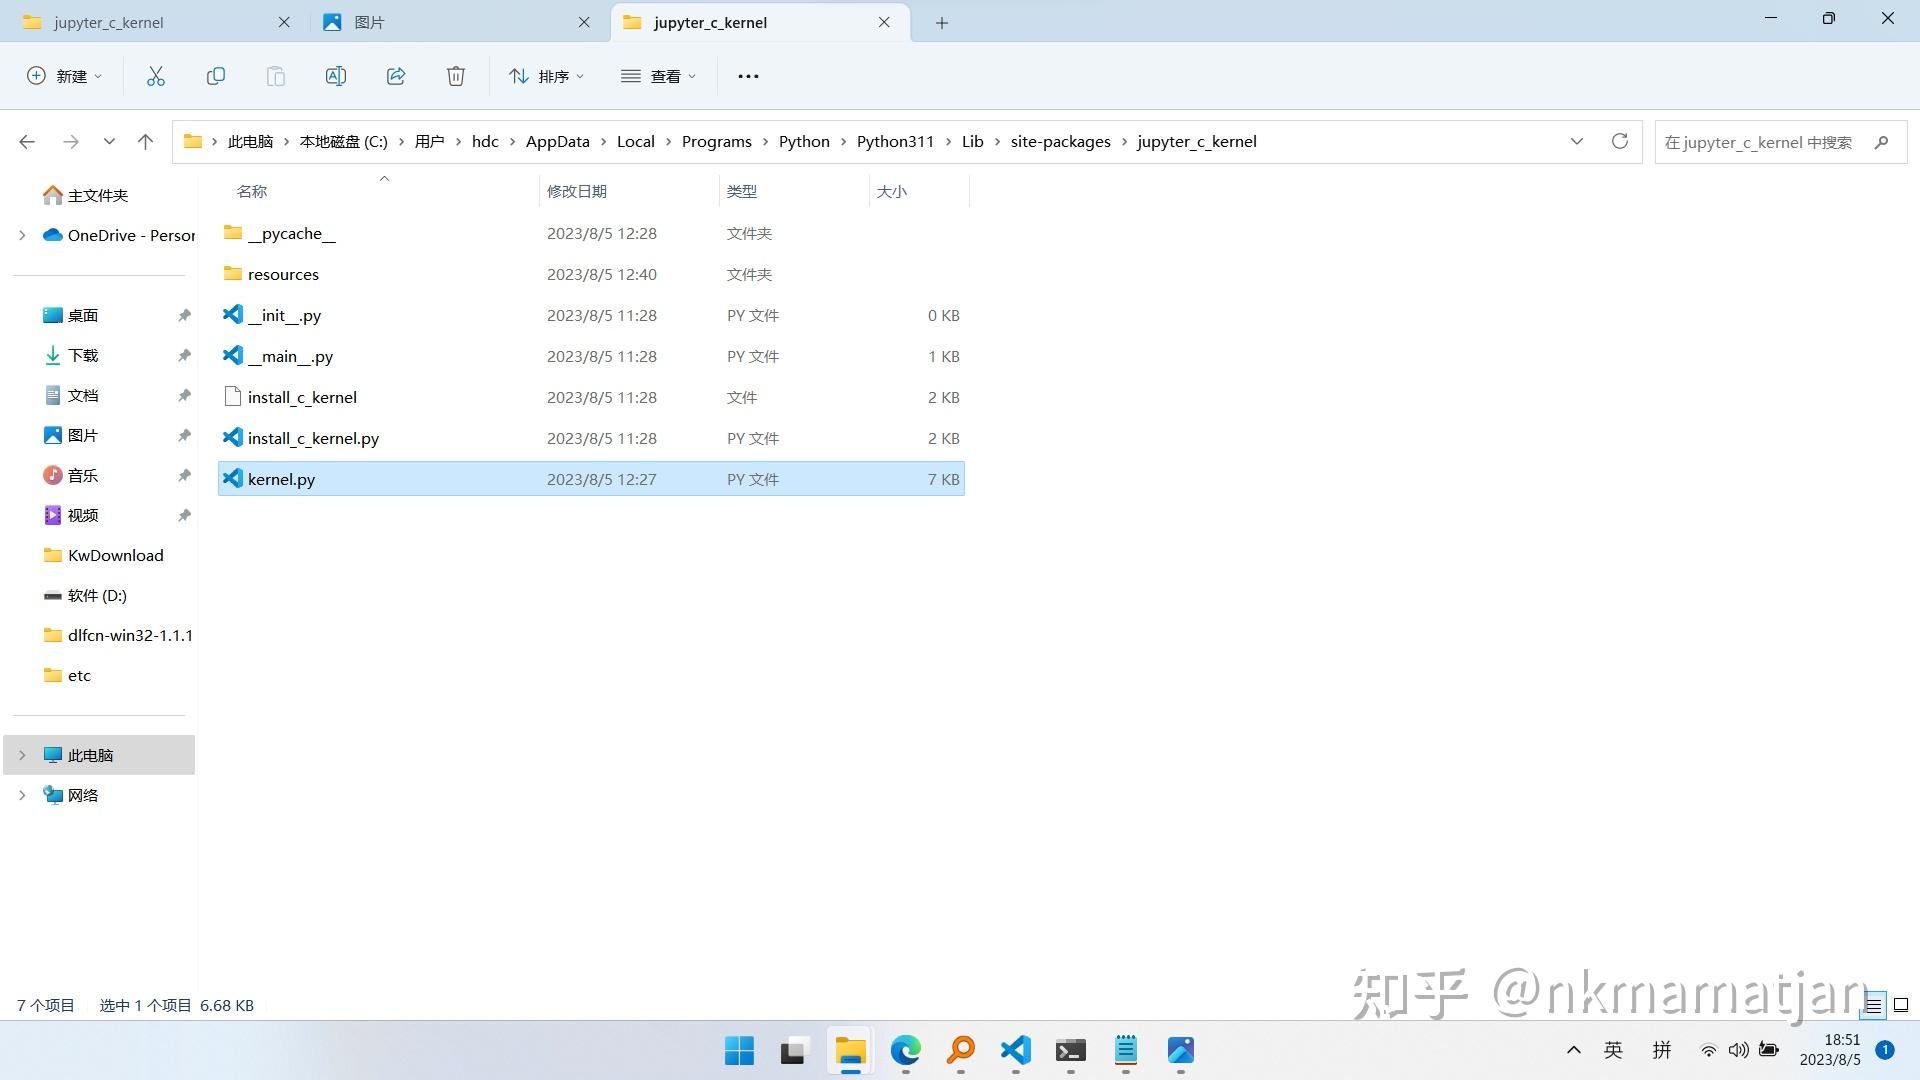Switch to details layout using bottom-right toggle
1920x1080 pixels.
1873,1005
